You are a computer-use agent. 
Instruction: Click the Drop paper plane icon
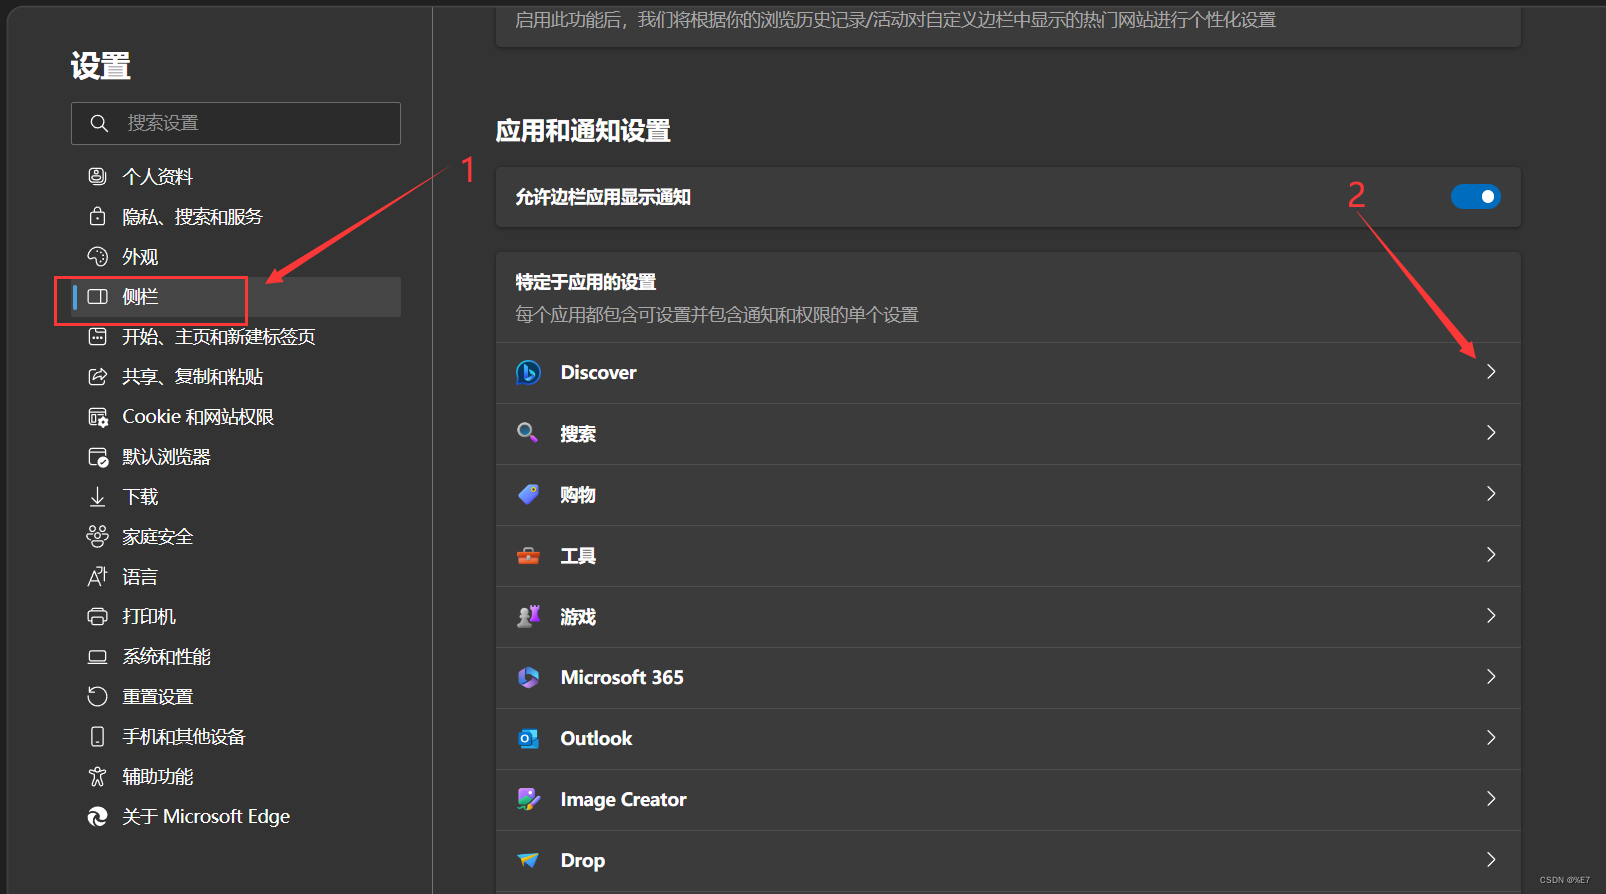coord(528,860)
